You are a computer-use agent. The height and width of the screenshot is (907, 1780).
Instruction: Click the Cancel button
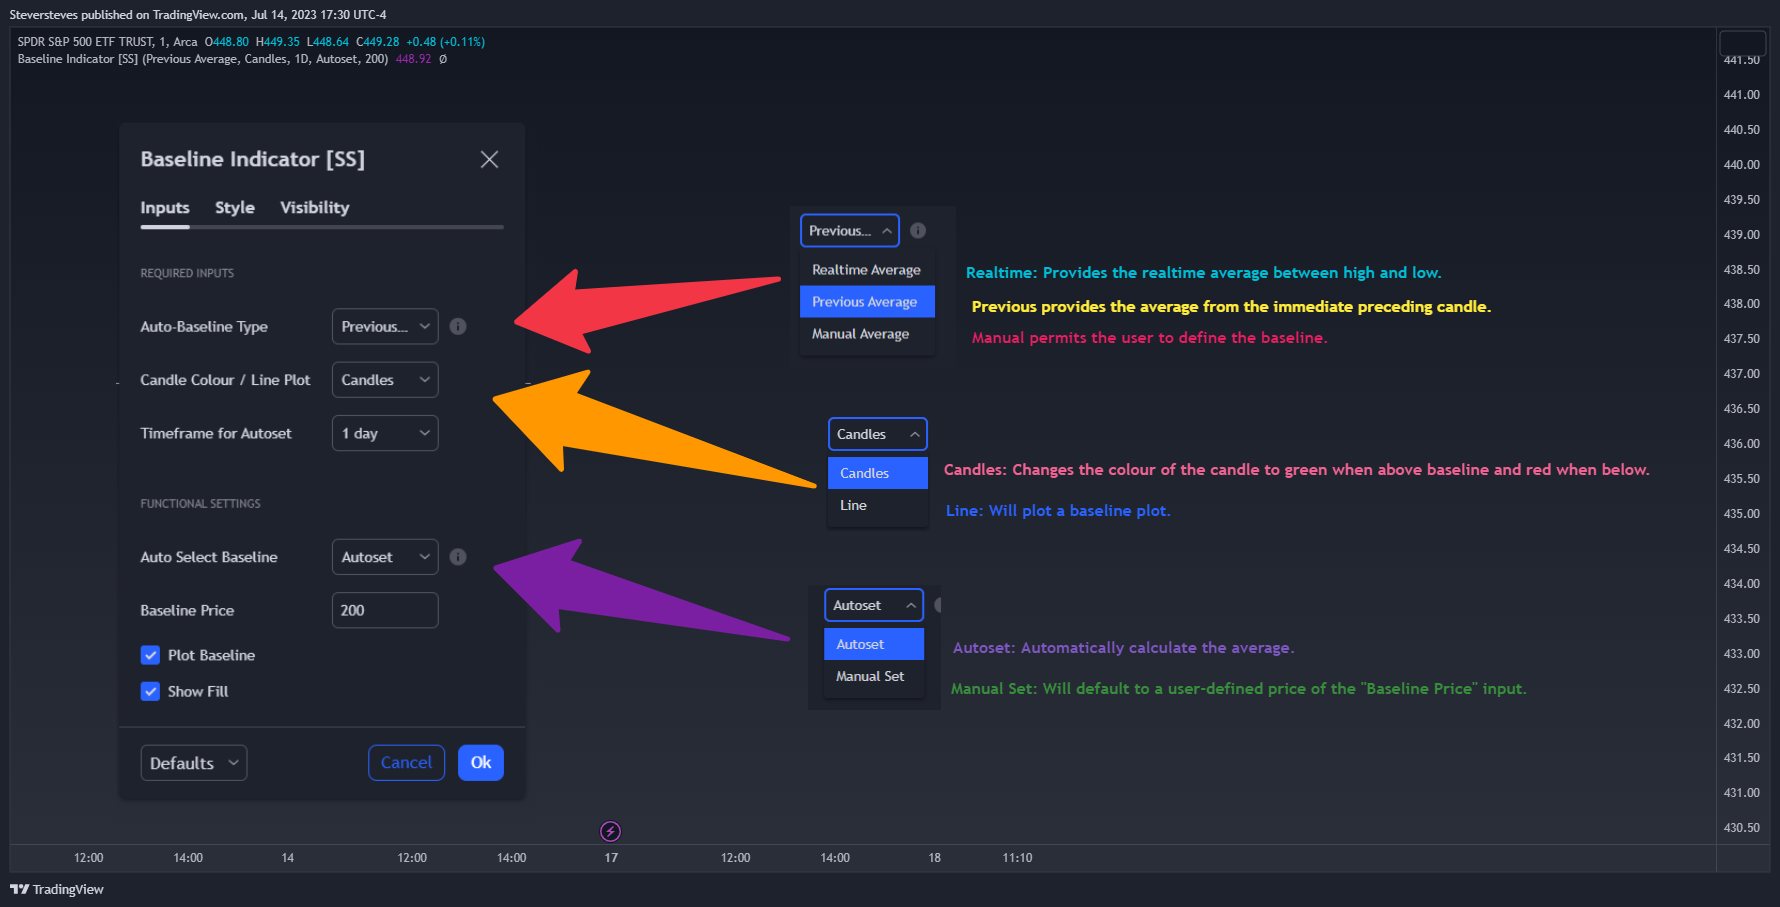[x=406, y=763]
